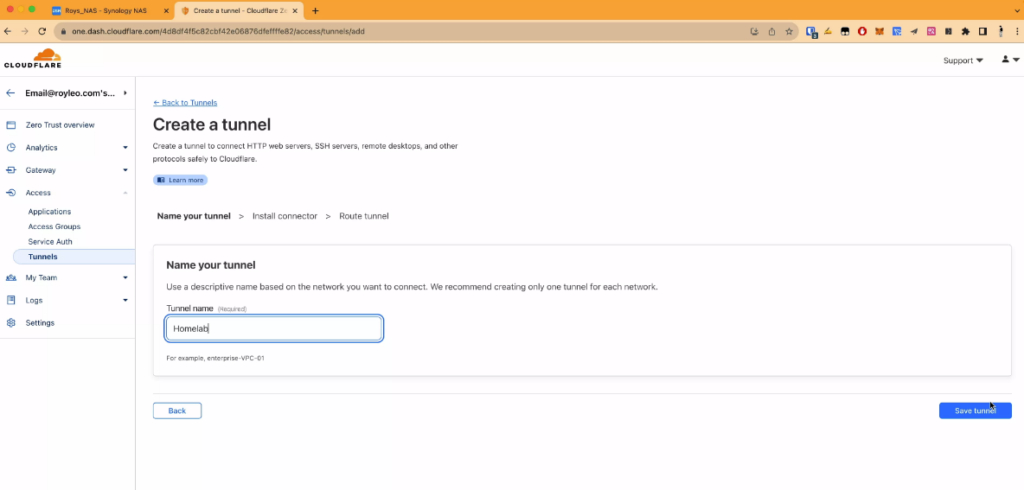Select the Name your tunnel step
Viewport: 1024px width, 490px height.
(194, 216)
